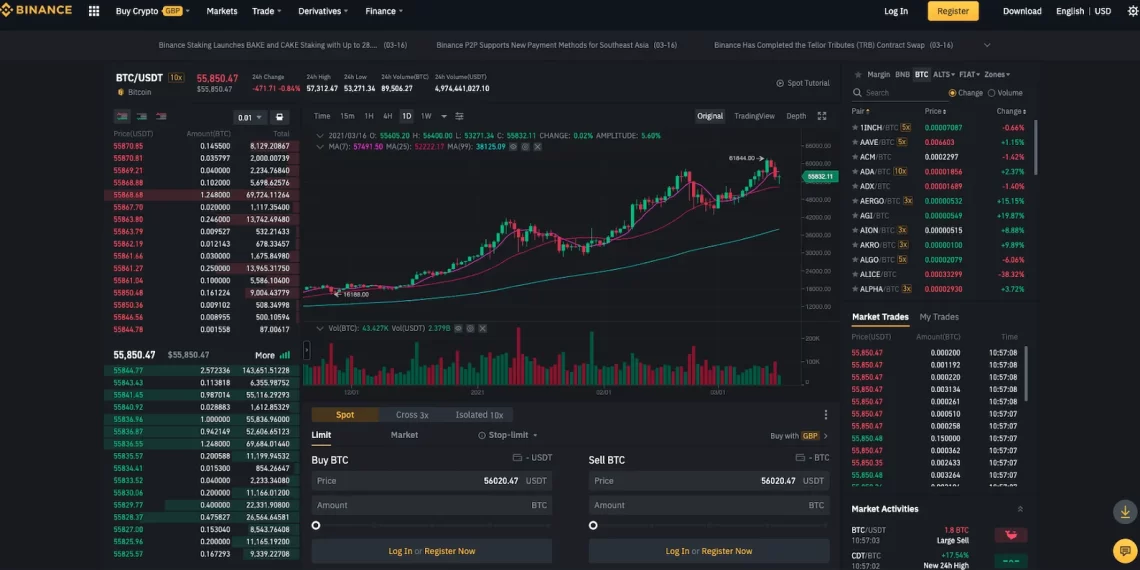This screenshot has width=1140, height=570.
Task: Expand the announcements ticker chevron
Action: click(x=987, y=45)
